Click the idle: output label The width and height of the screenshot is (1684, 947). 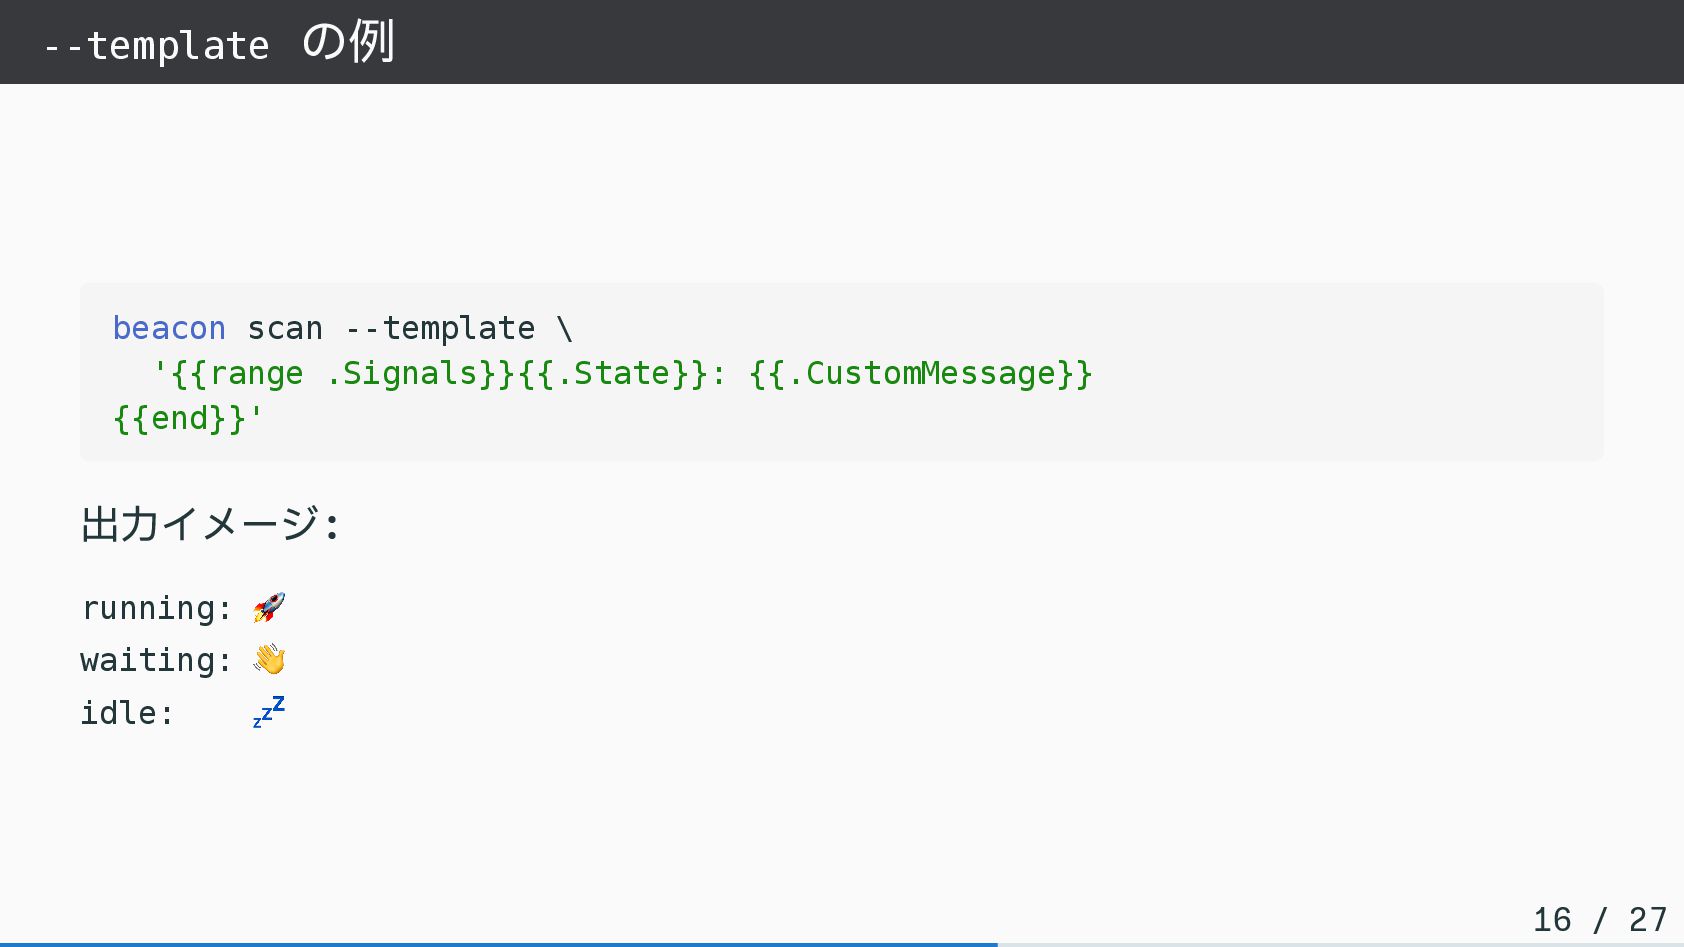click(x=127, y=713)
